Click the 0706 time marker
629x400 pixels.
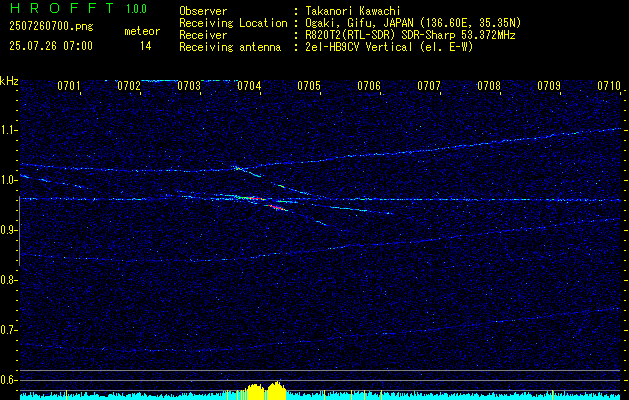[x=369, y=86]
